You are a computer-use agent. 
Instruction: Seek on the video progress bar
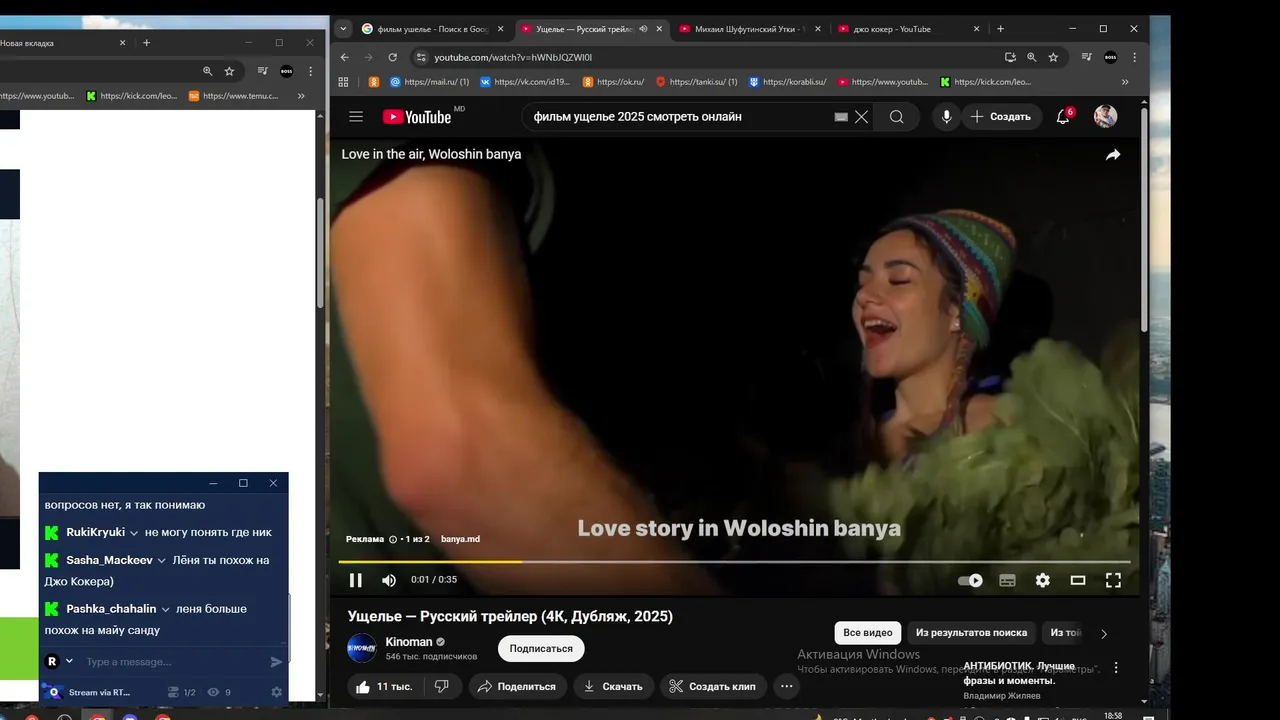point(734,561)
